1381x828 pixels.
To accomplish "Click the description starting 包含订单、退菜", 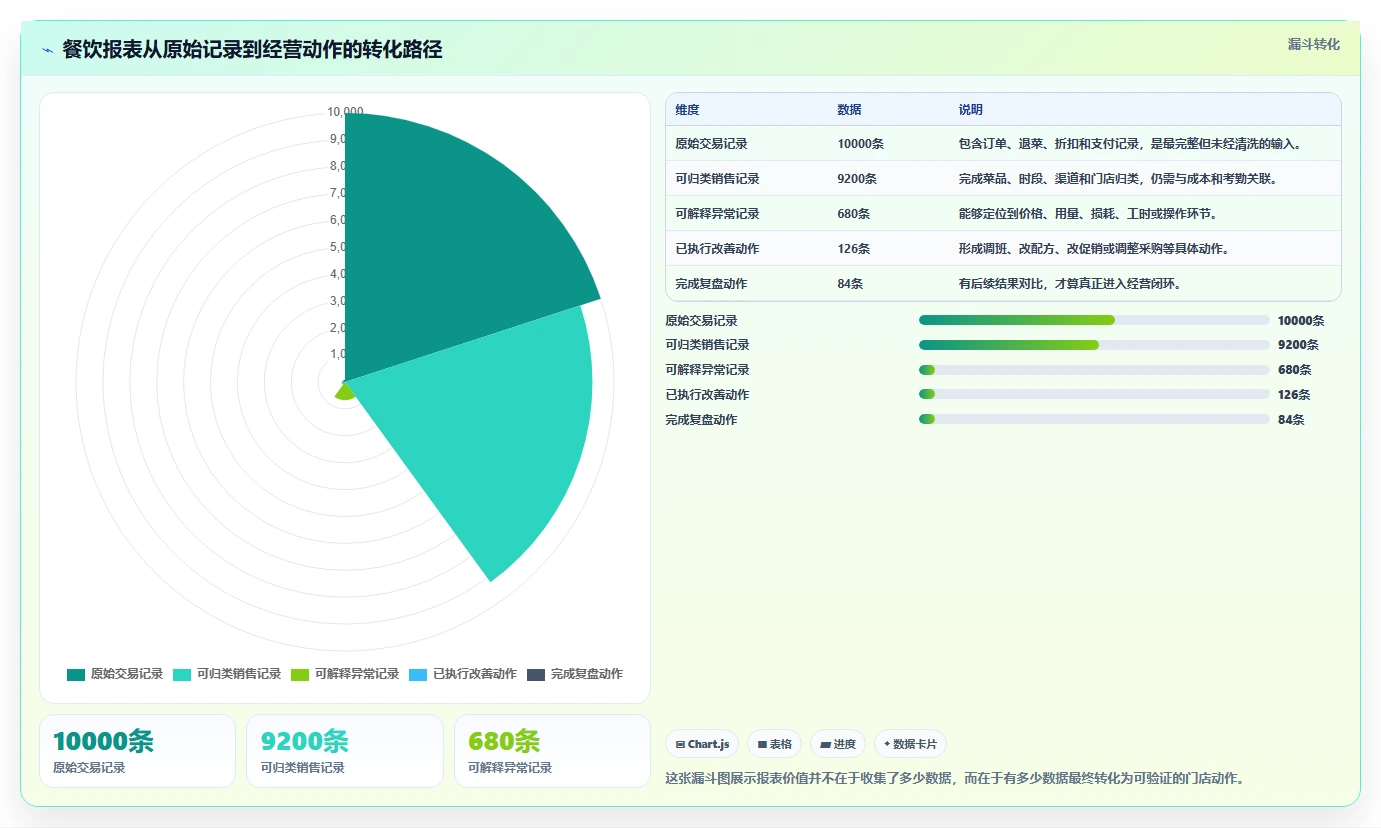I will tap(1131, 144).
